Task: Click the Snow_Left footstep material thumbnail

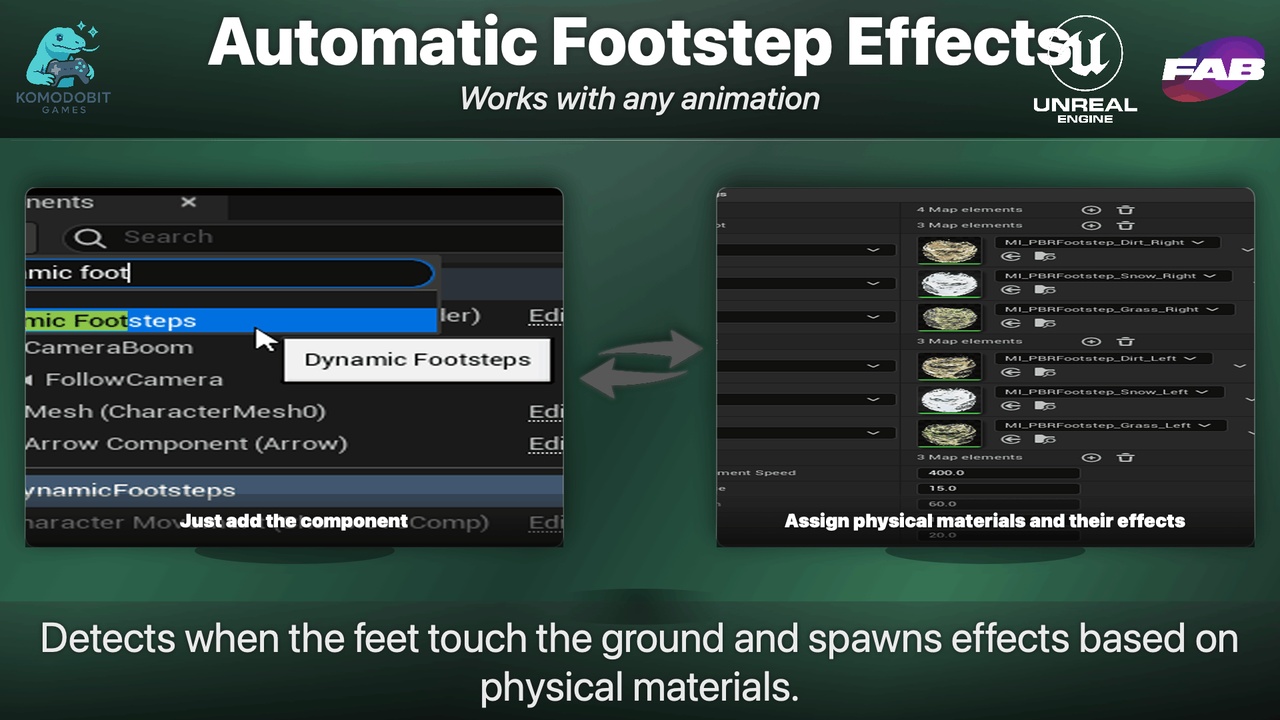Action: [x=950, y=400]
